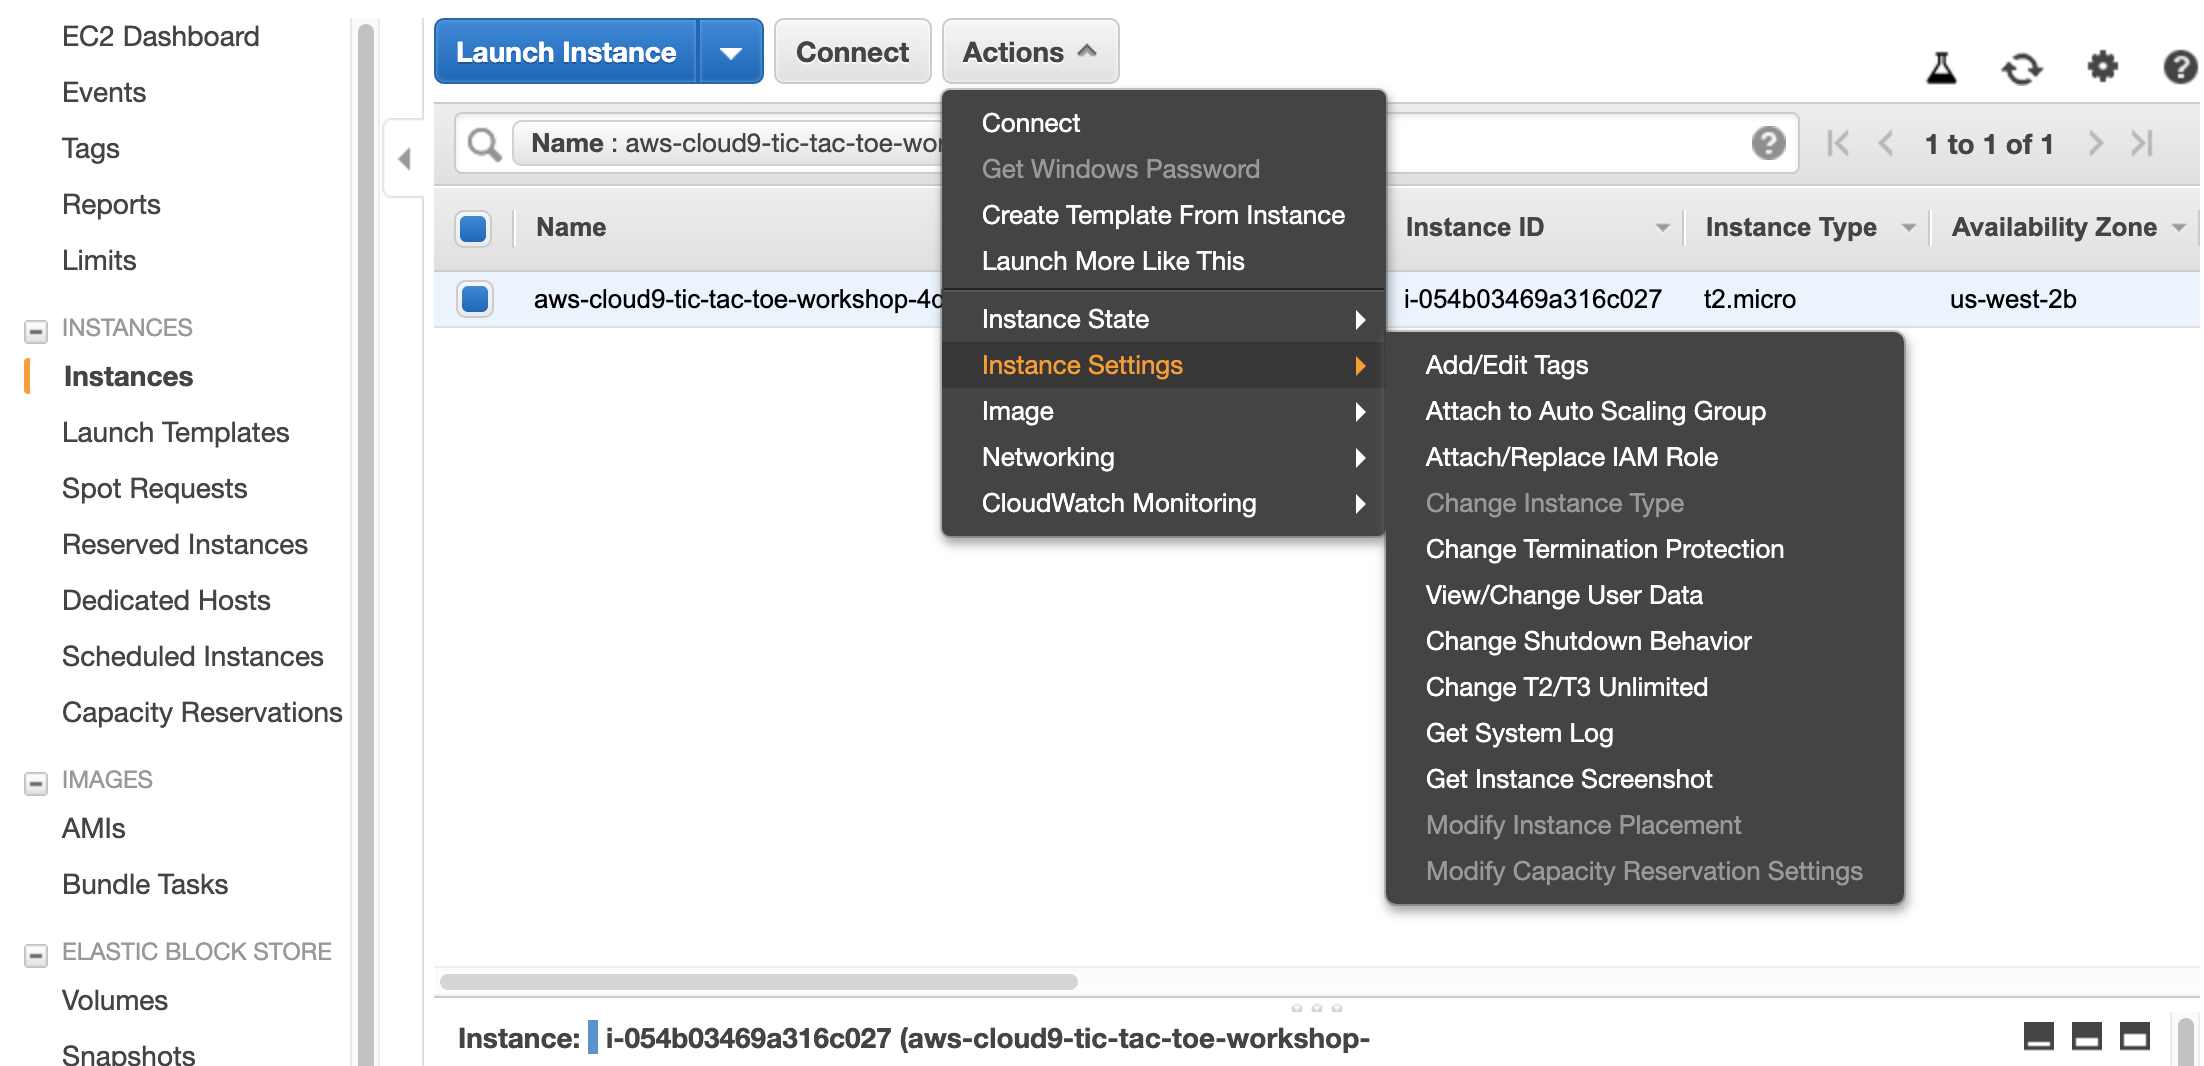Open Bundle Tasks in sidebar

click(145, 885)
